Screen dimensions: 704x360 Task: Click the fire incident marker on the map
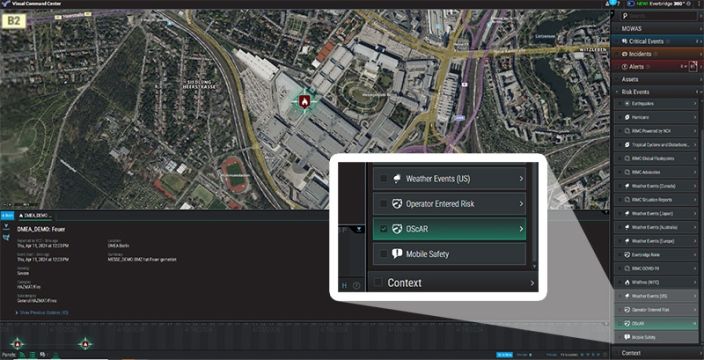tap(305, 101)
